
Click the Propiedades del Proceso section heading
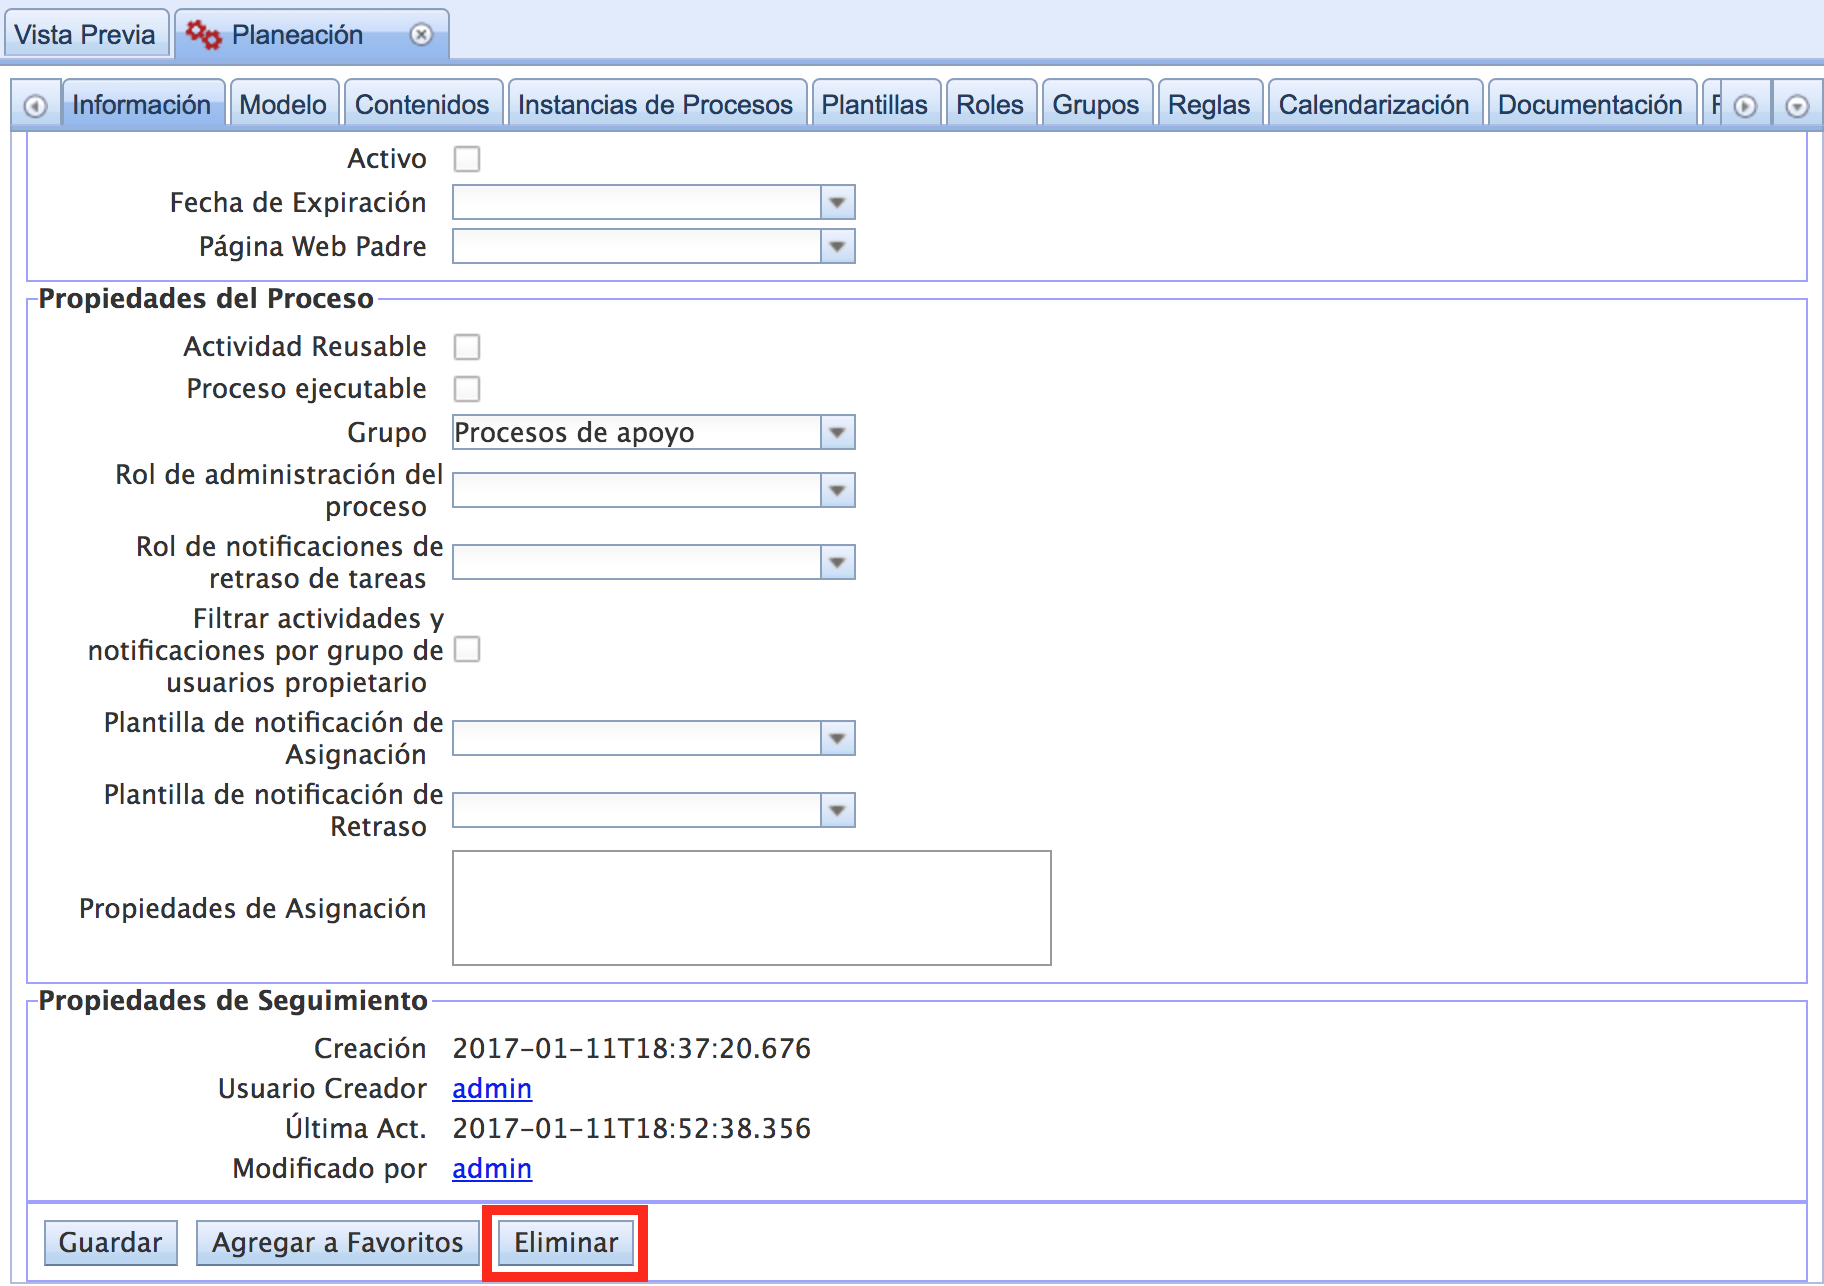(206, 299)
